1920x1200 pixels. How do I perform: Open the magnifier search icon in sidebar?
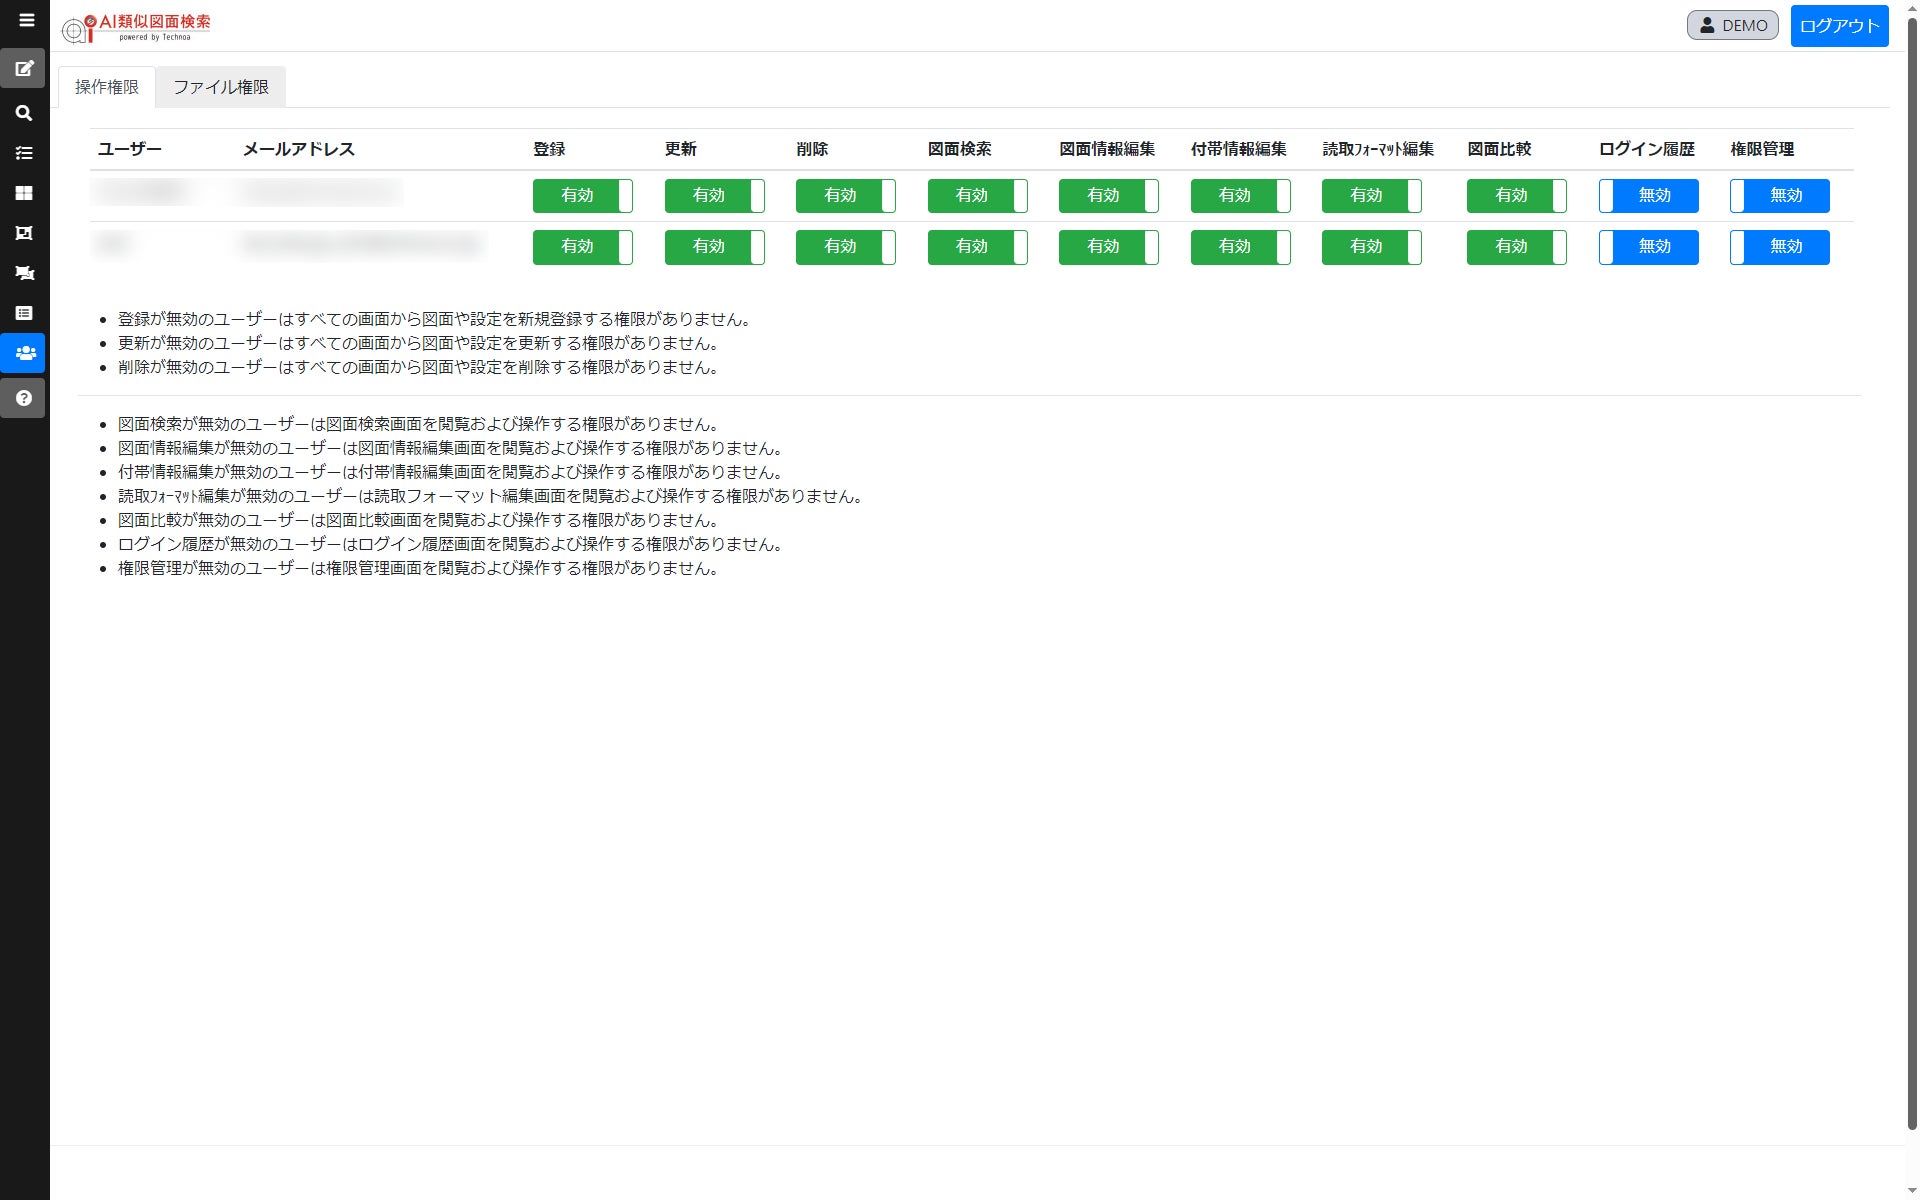[x=24, y=113]
